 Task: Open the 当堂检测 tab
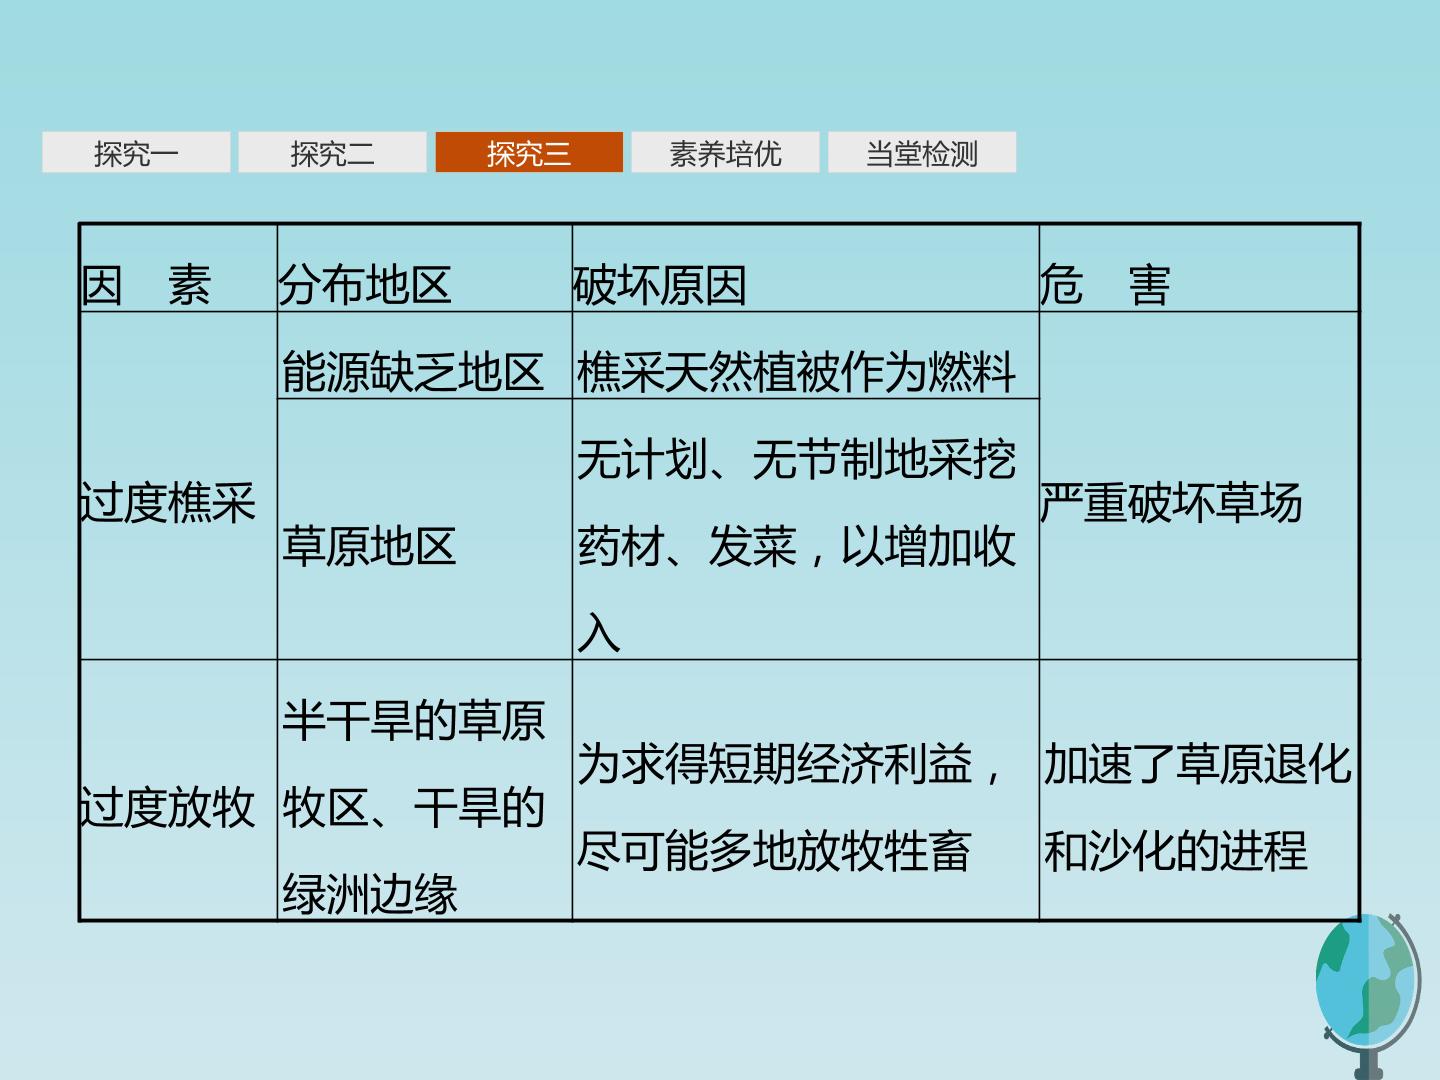pyautogui.click(x=922, y=153)
